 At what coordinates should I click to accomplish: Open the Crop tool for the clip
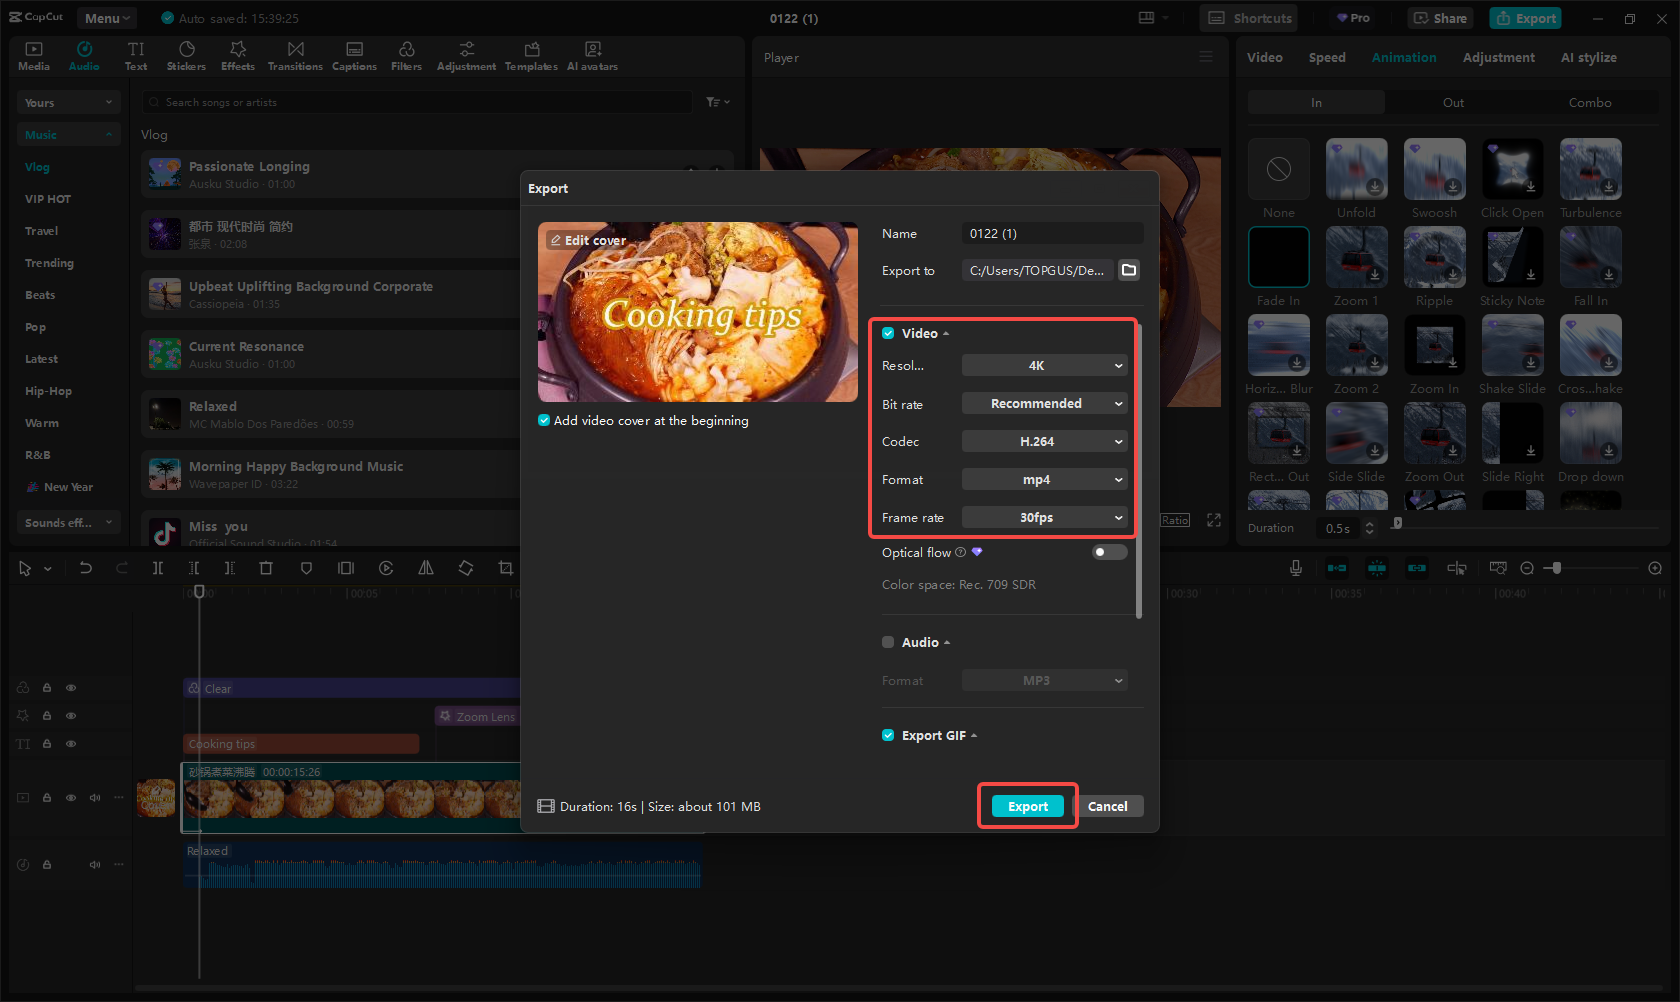[x=505, y=568]
